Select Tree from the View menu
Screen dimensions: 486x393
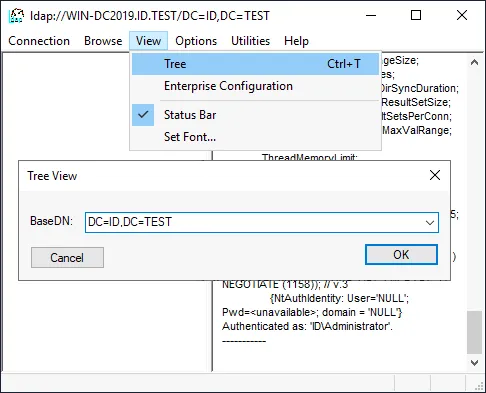[x=255, y=64]
